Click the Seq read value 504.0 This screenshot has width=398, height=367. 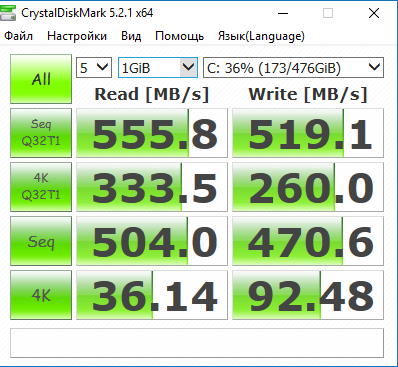pyautogui.click(x=152, y=241)
